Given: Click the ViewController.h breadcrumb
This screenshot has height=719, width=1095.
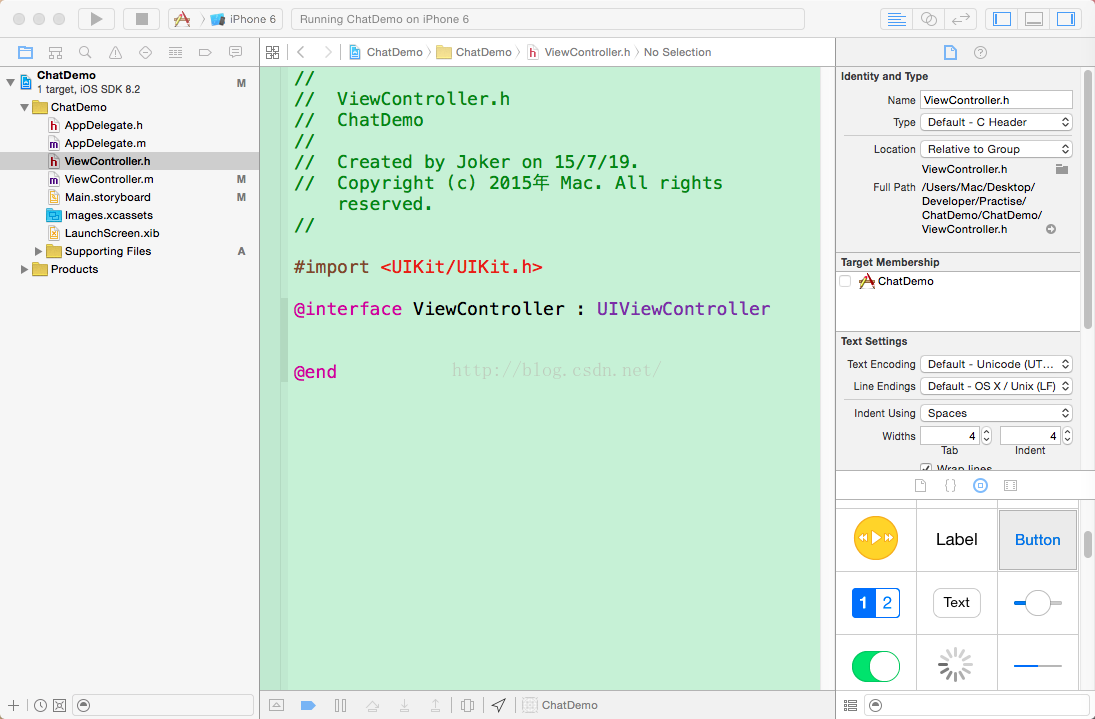Looking at the screenshot, I should [x=579, y=52].
